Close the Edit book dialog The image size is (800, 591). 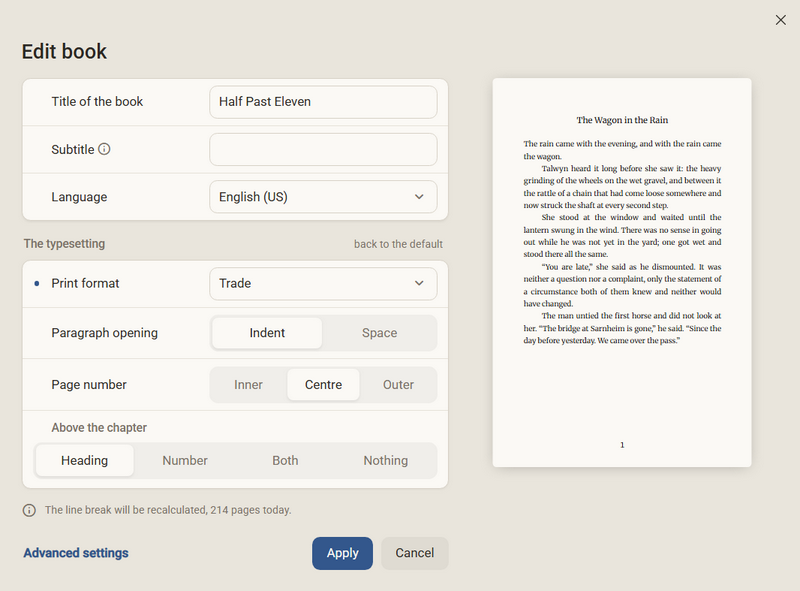click(x=781, y=20)
